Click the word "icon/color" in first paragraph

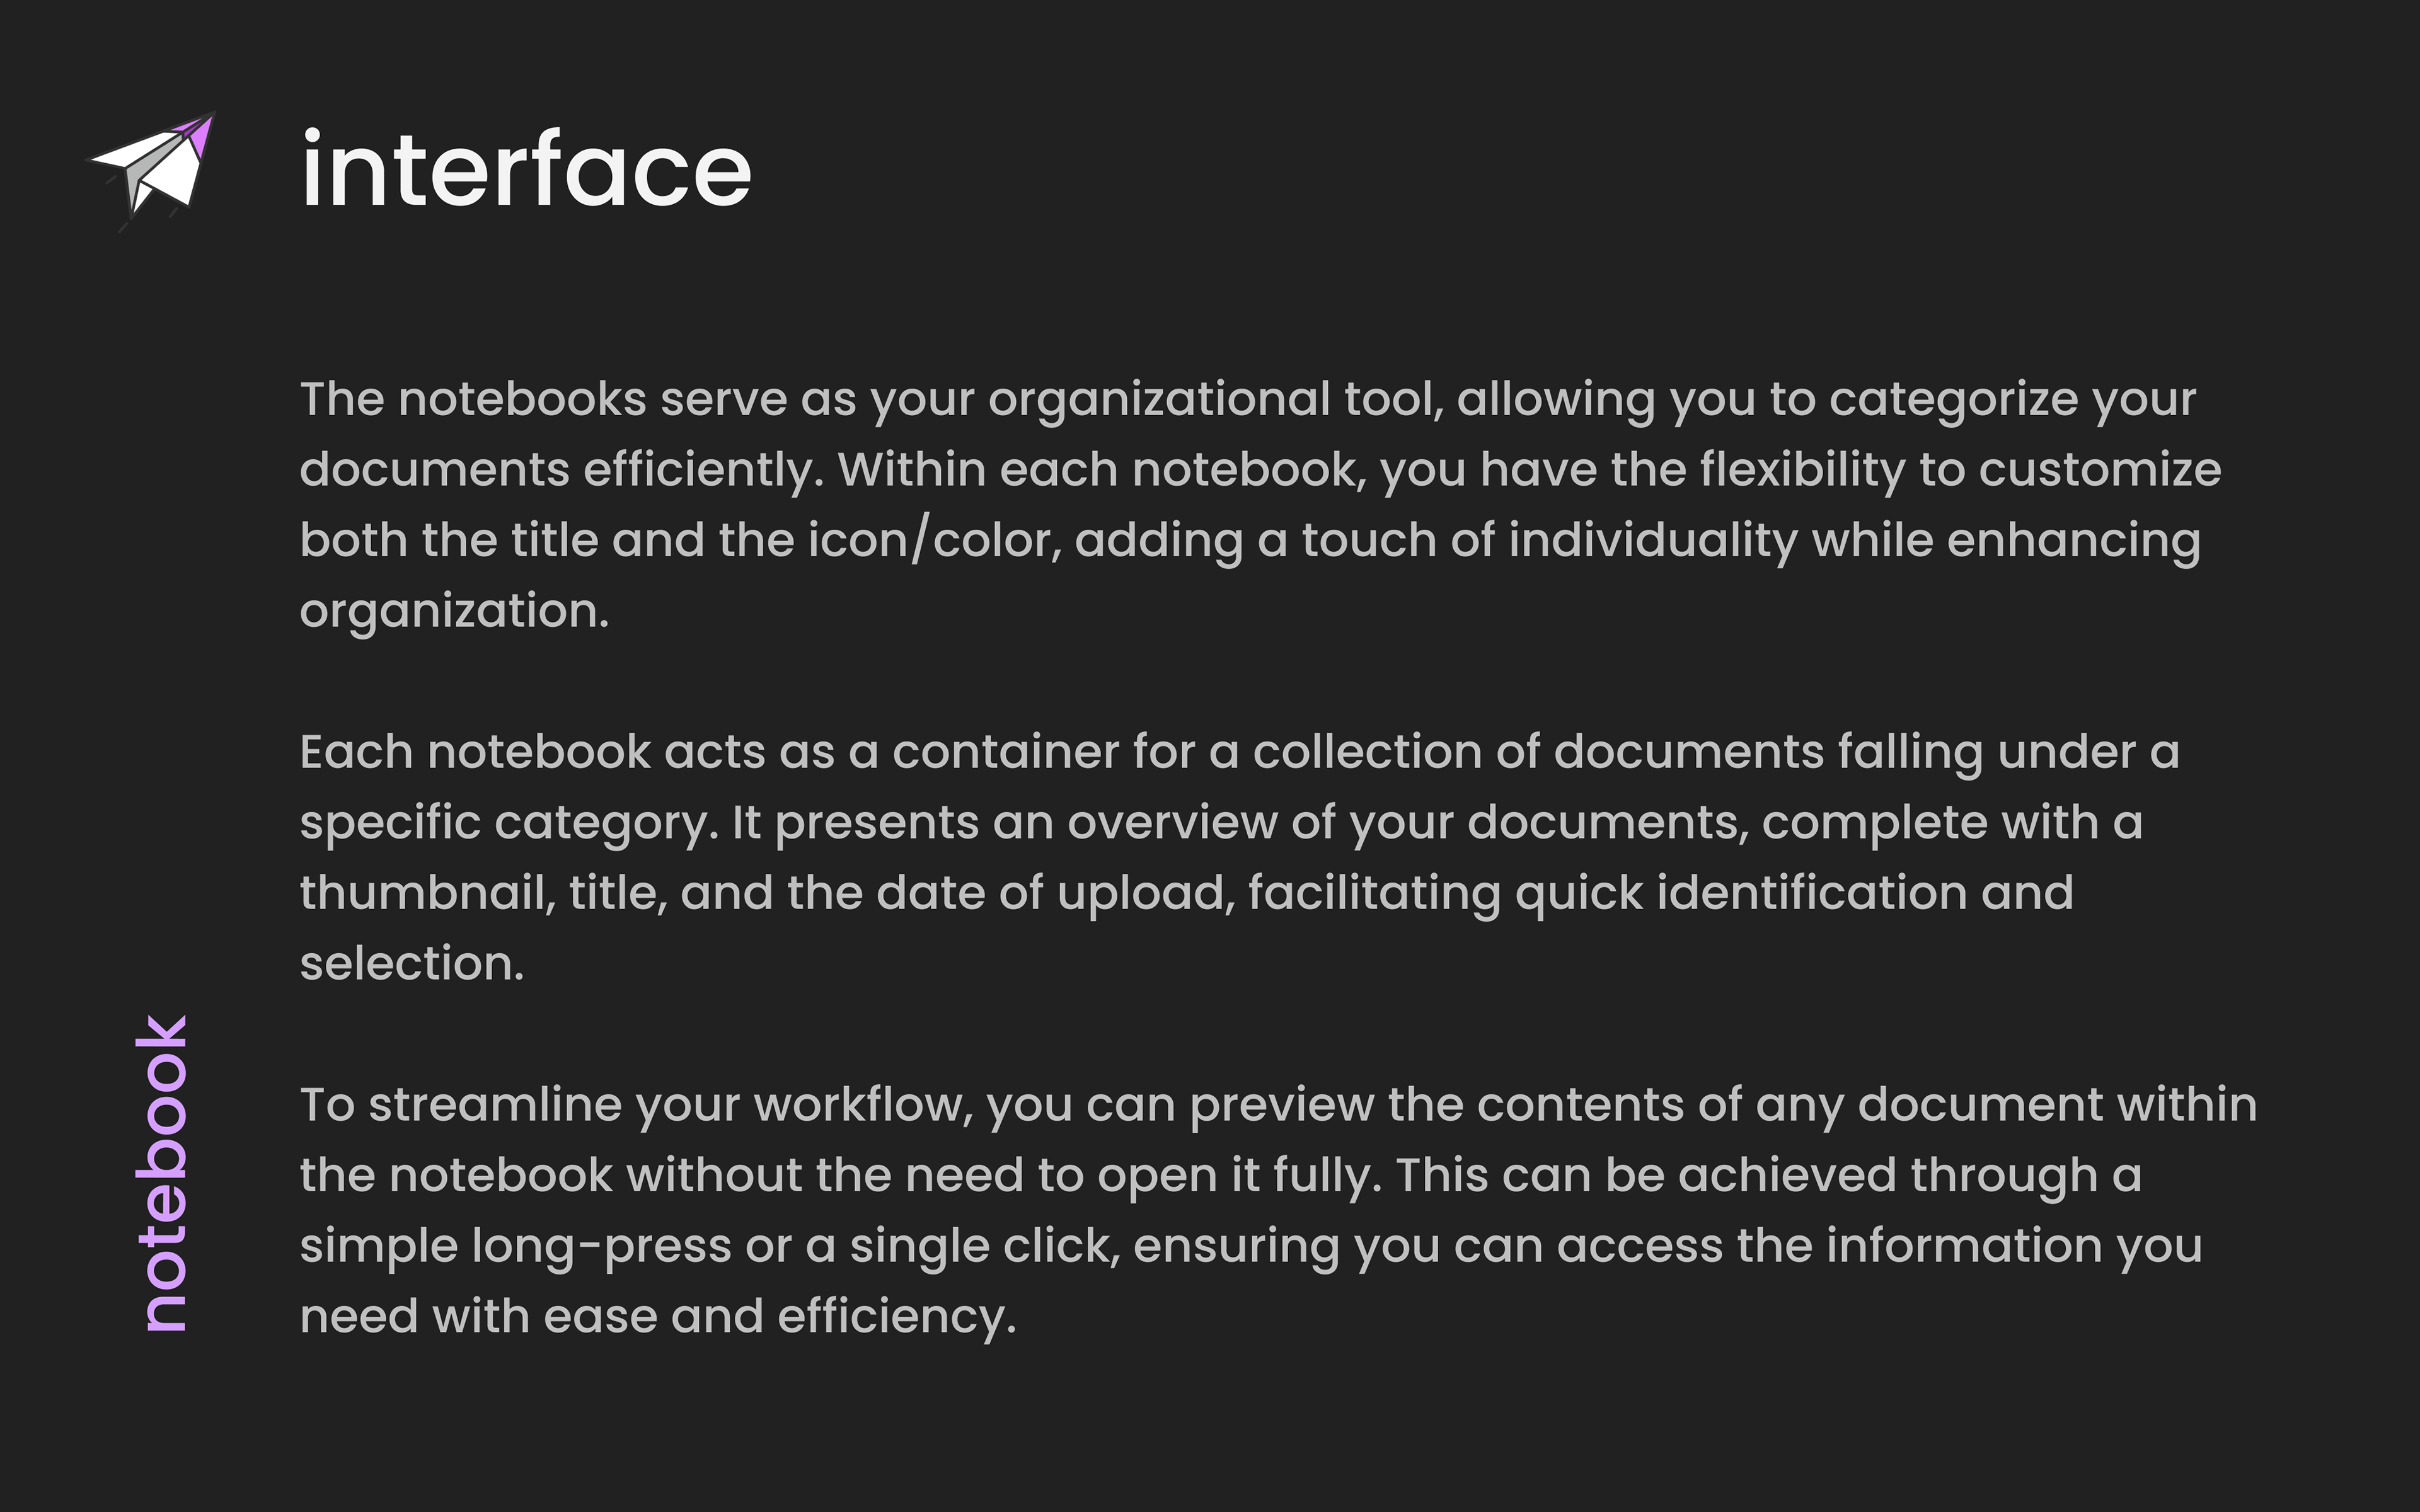pyautogui.click(x=934, y=540)
